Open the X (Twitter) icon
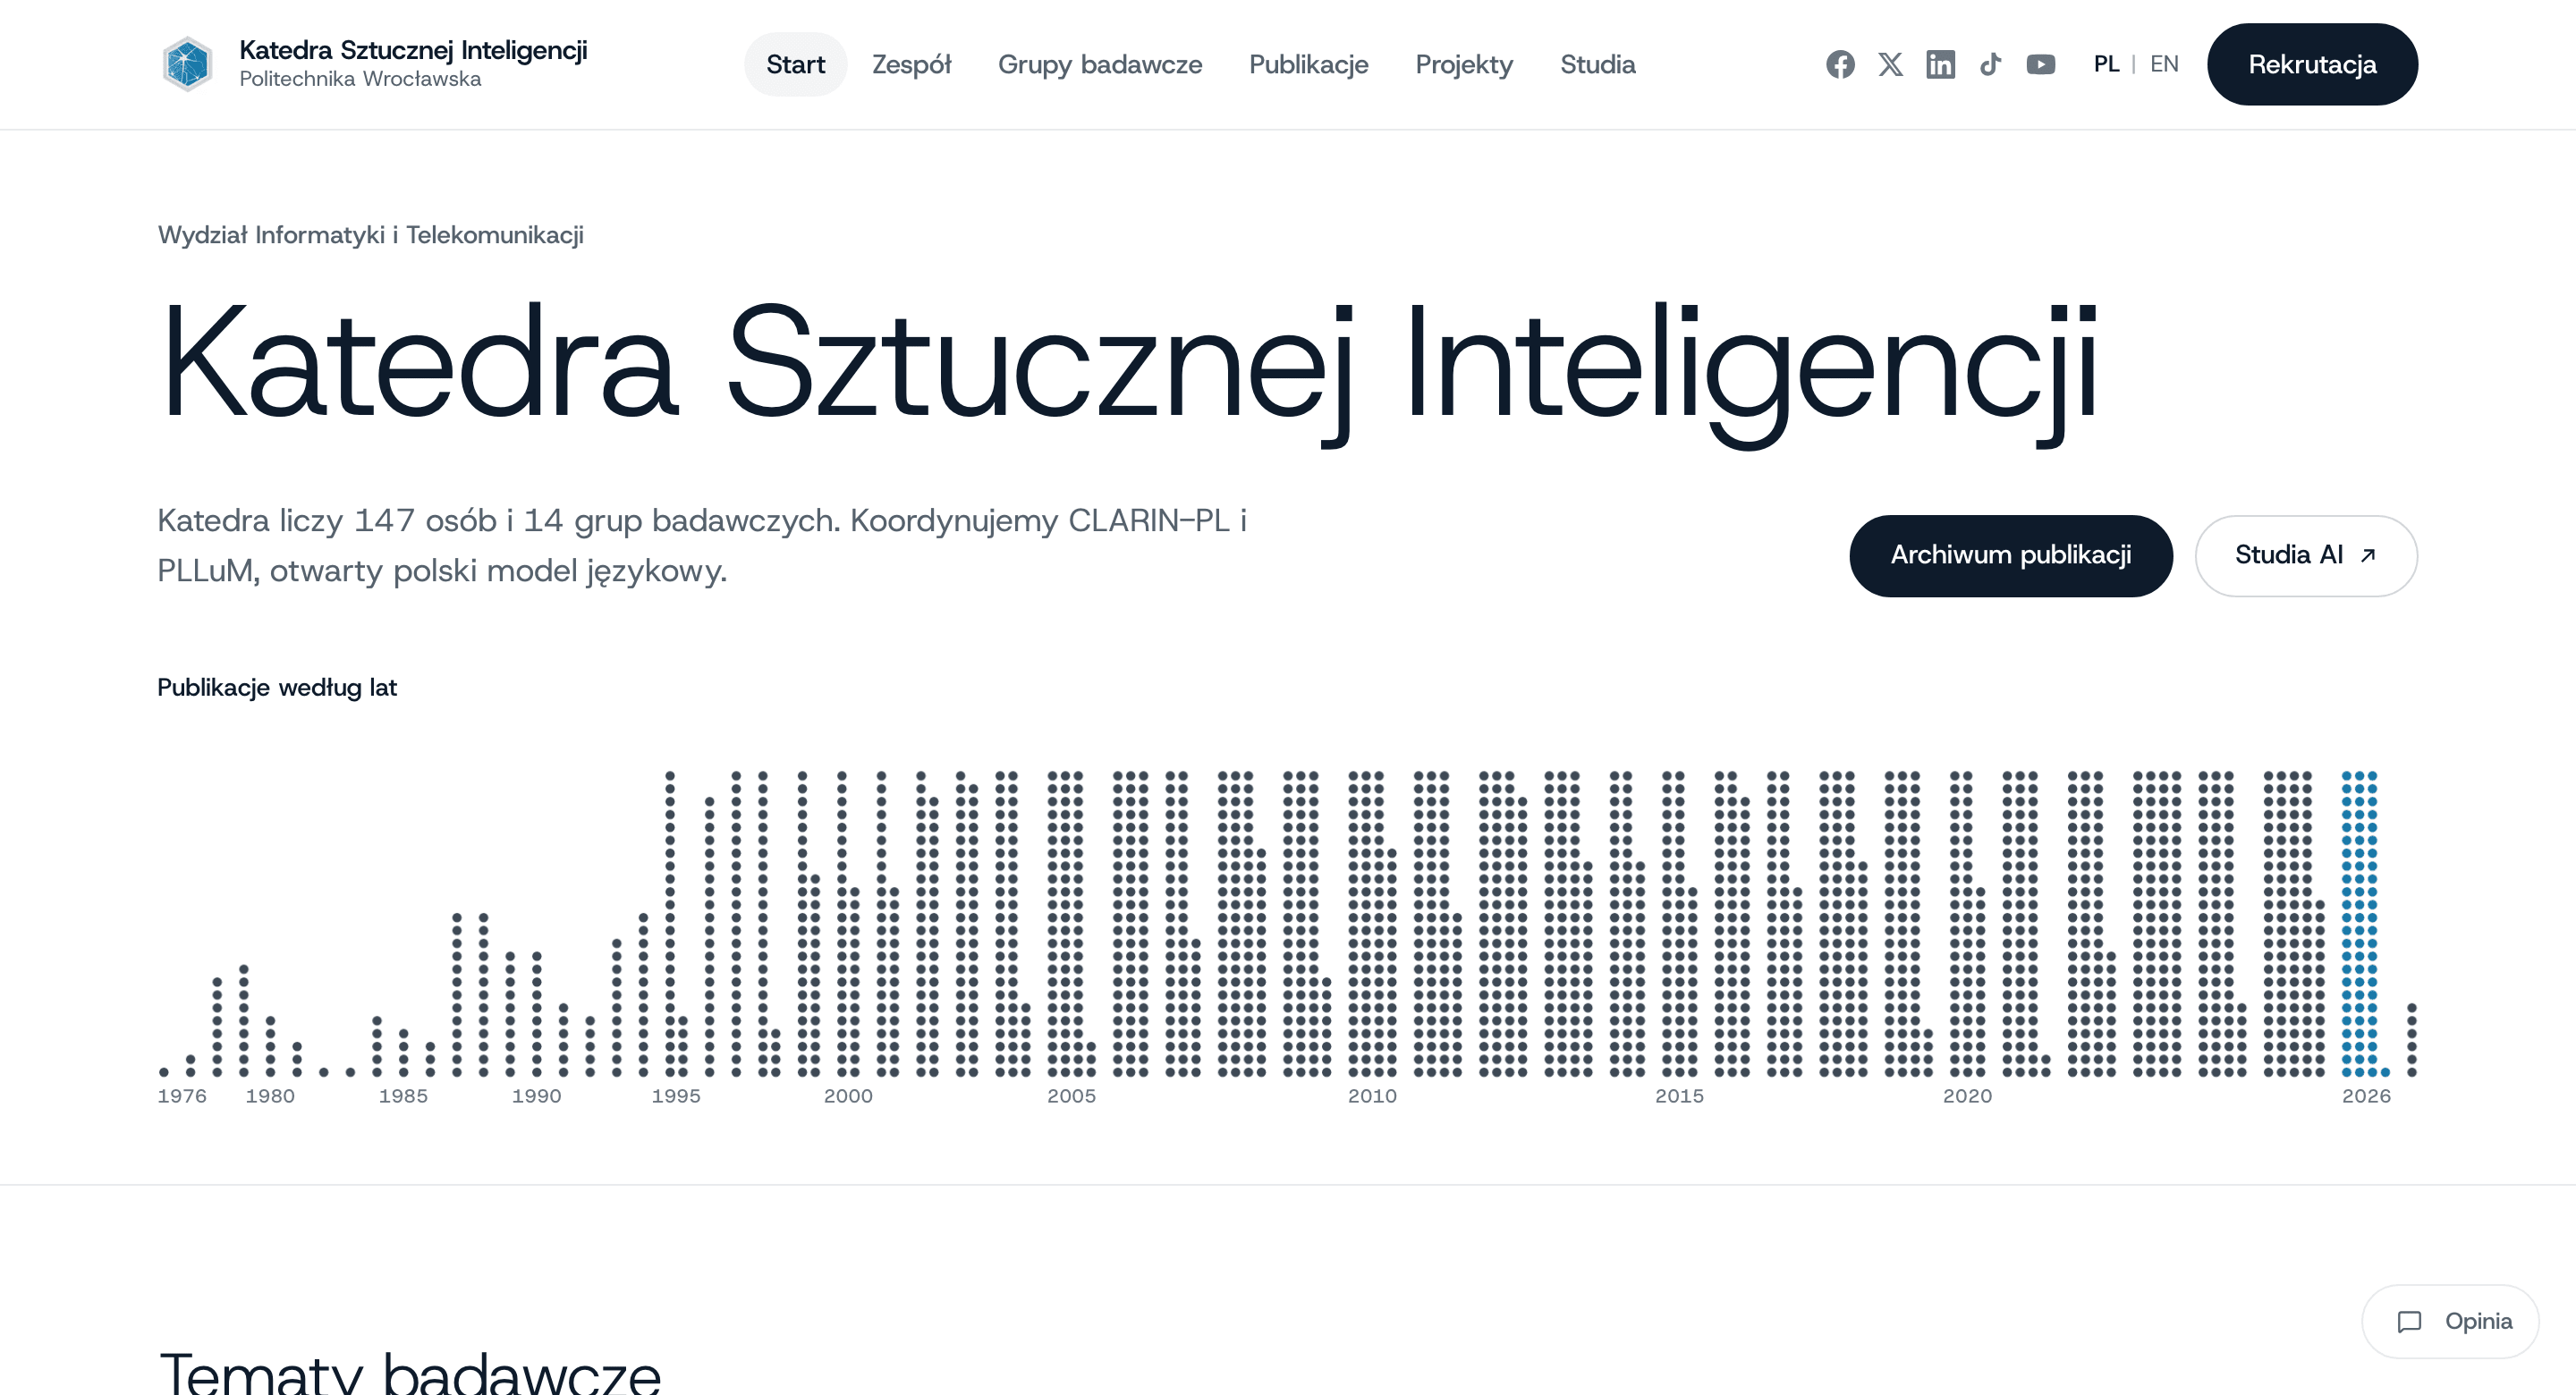This screenshot has width=2576, height=1395. click(1890, 64)
